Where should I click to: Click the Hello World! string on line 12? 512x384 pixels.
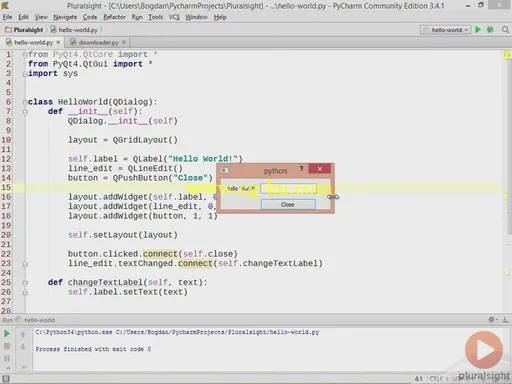coord(203,159)
